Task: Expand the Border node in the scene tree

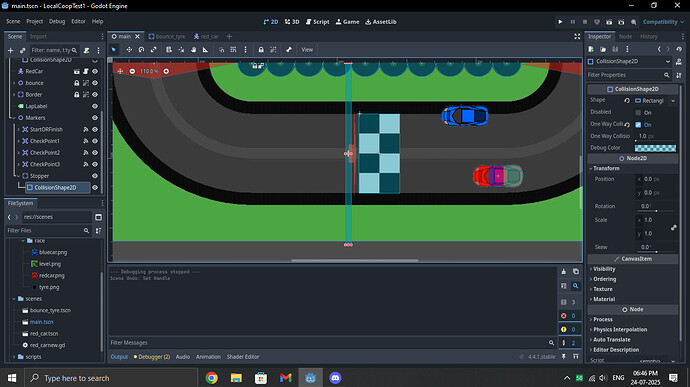Action: [x=14, y=95]
